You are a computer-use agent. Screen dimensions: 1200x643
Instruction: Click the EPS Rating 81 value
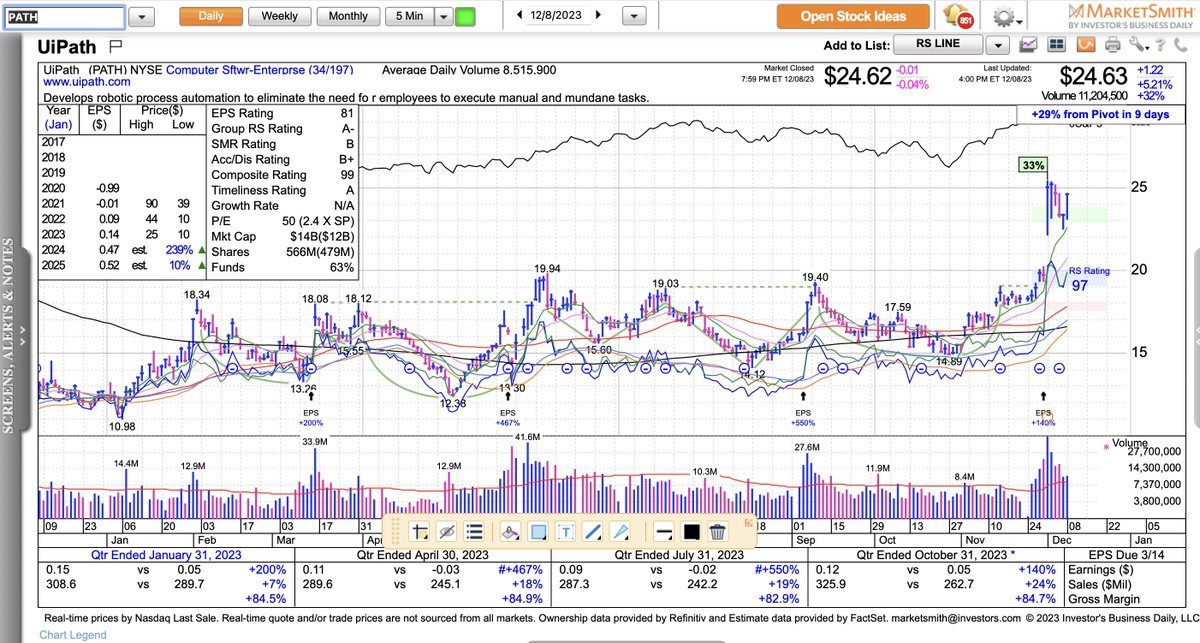click(346, 114)
